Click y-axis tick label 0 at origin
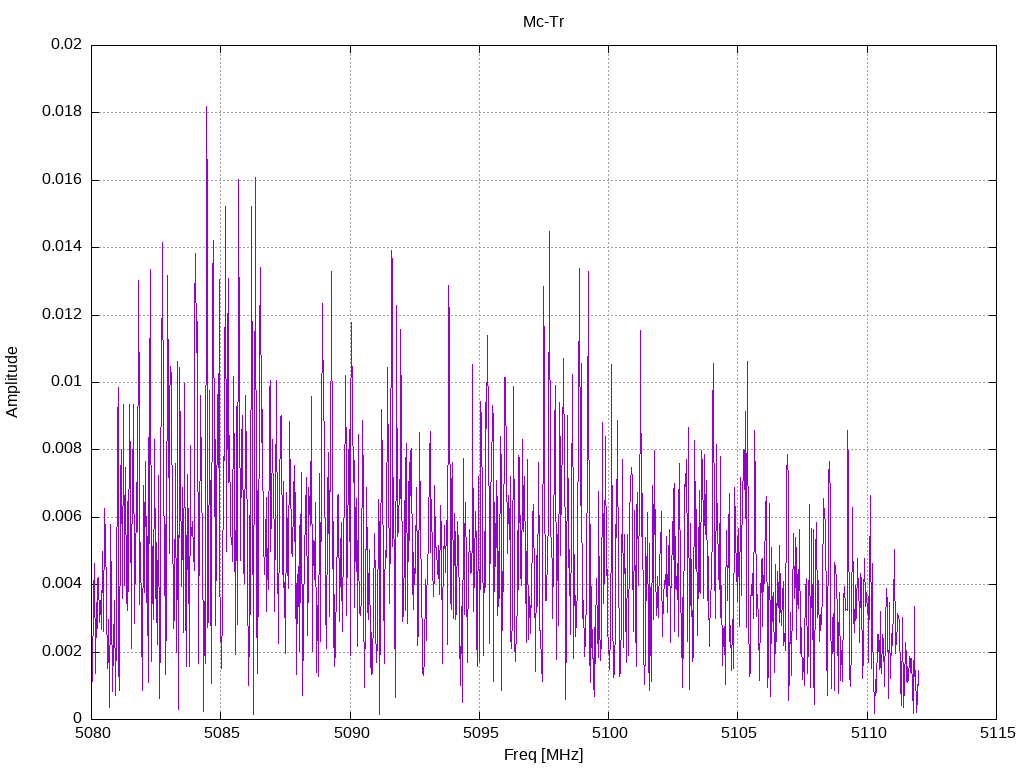 pos(78,719)
